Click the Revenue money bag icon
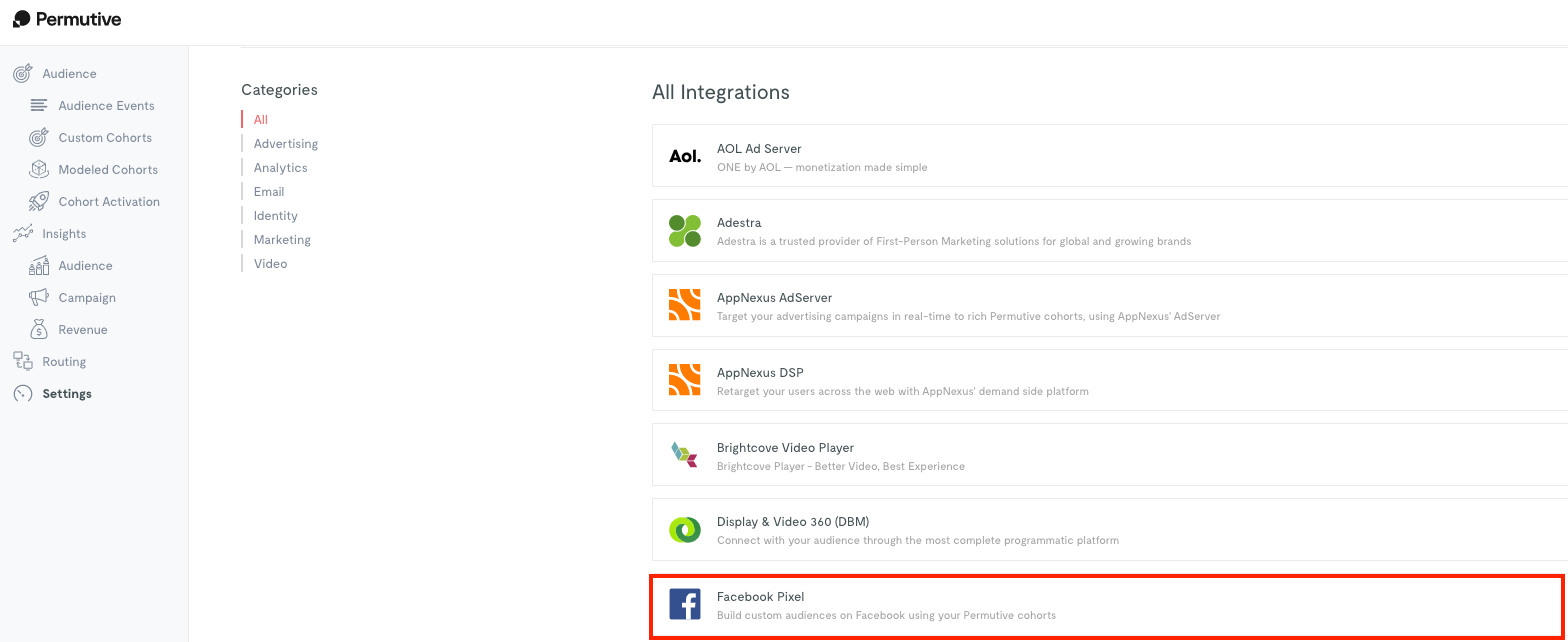 pos(39,330)
